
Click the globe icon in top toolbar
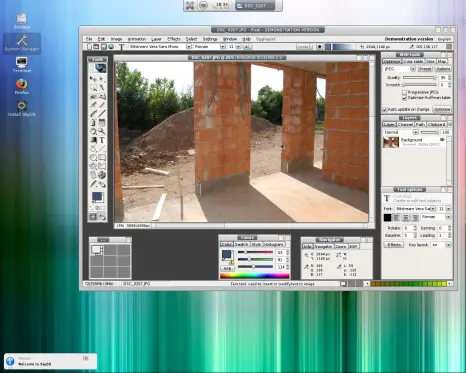tap(111, 47)
